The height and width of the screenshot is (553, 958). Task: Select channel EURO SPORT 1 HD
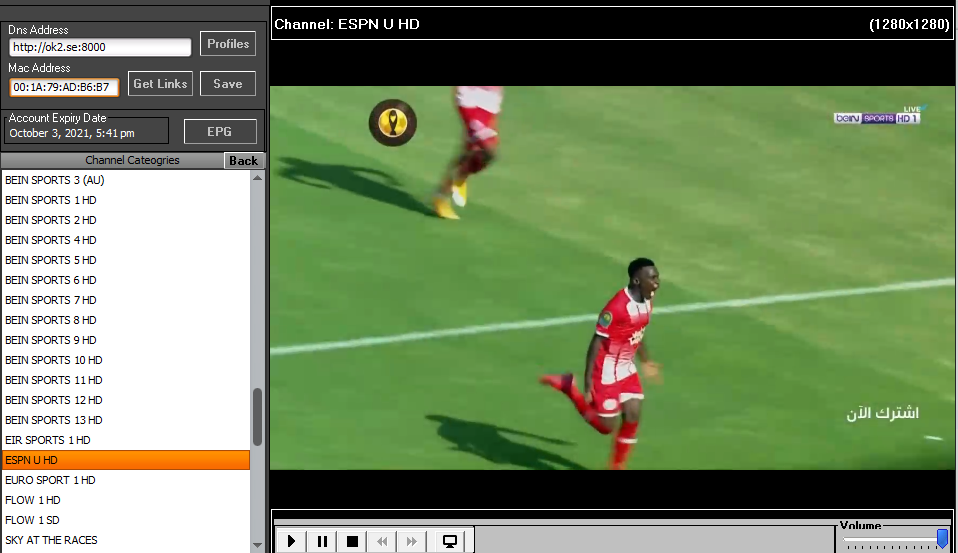tap(126, 480)
